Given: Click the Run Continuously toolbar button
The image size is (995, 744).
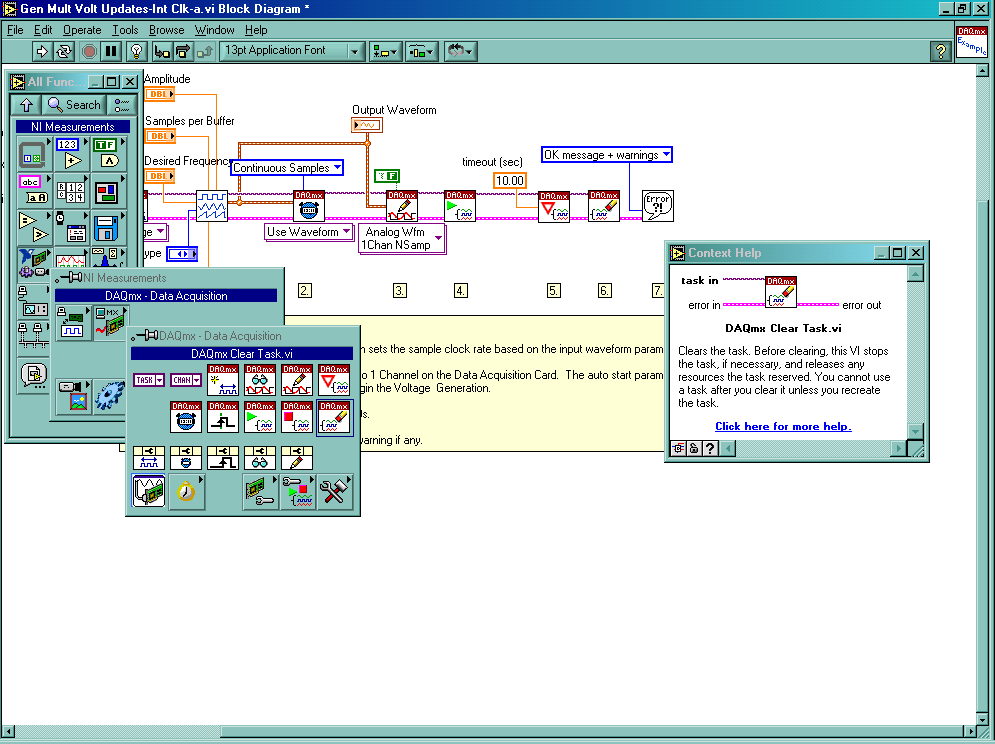Looking at the screenshot, I should point(63,51).
